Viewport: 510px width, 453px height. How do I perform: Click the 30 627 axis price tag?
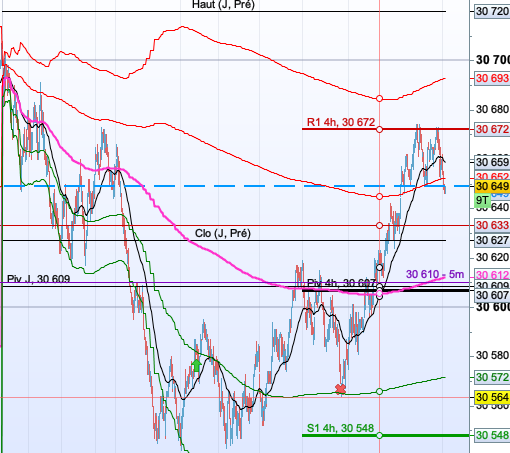pos(492,240)
